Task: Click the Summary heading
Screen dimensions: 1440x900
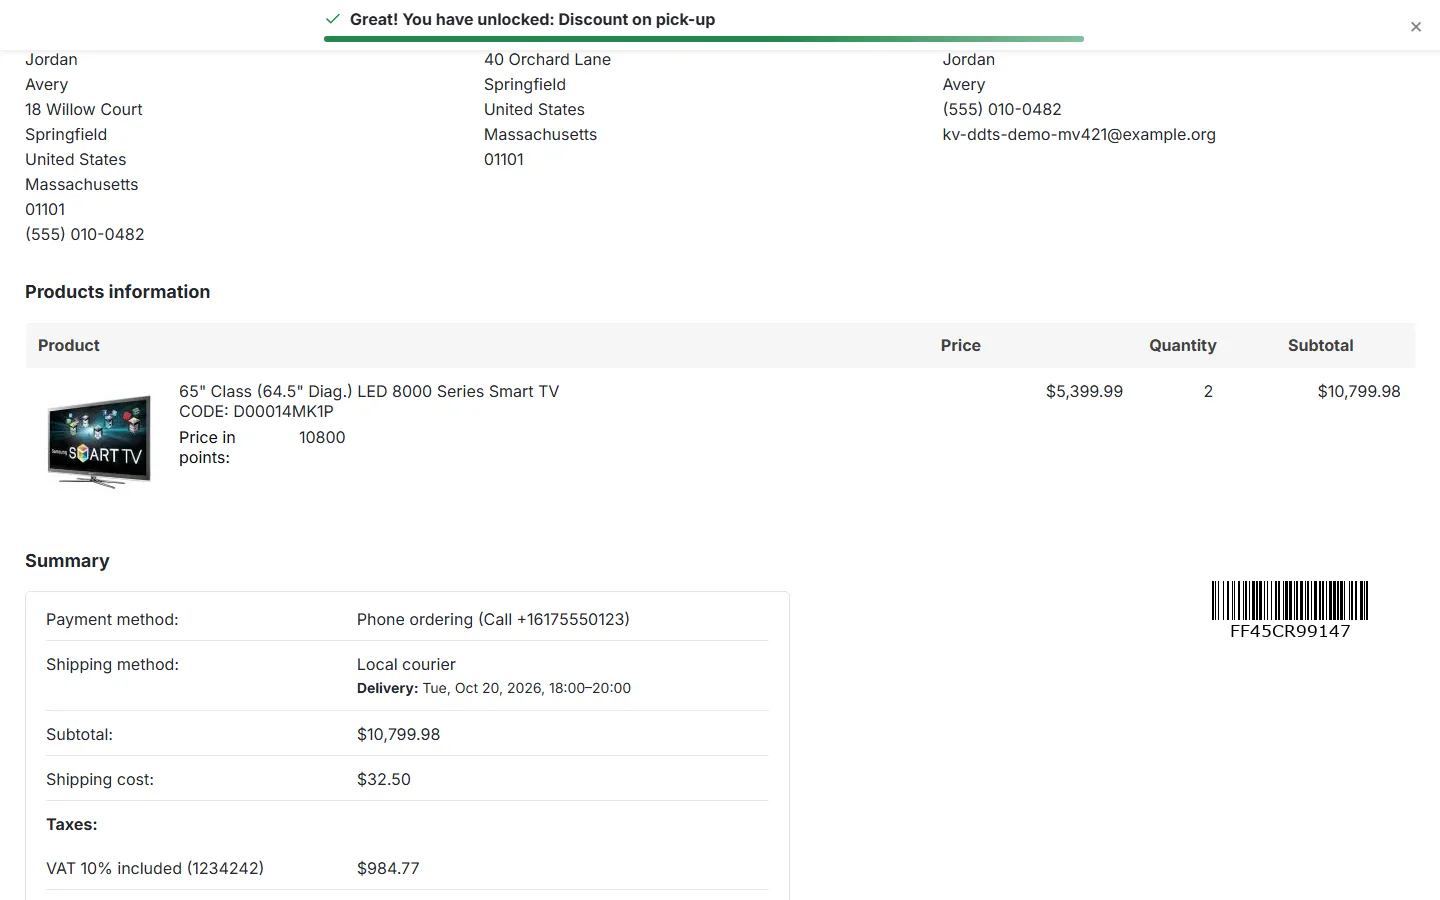Action: click(67, 561)
